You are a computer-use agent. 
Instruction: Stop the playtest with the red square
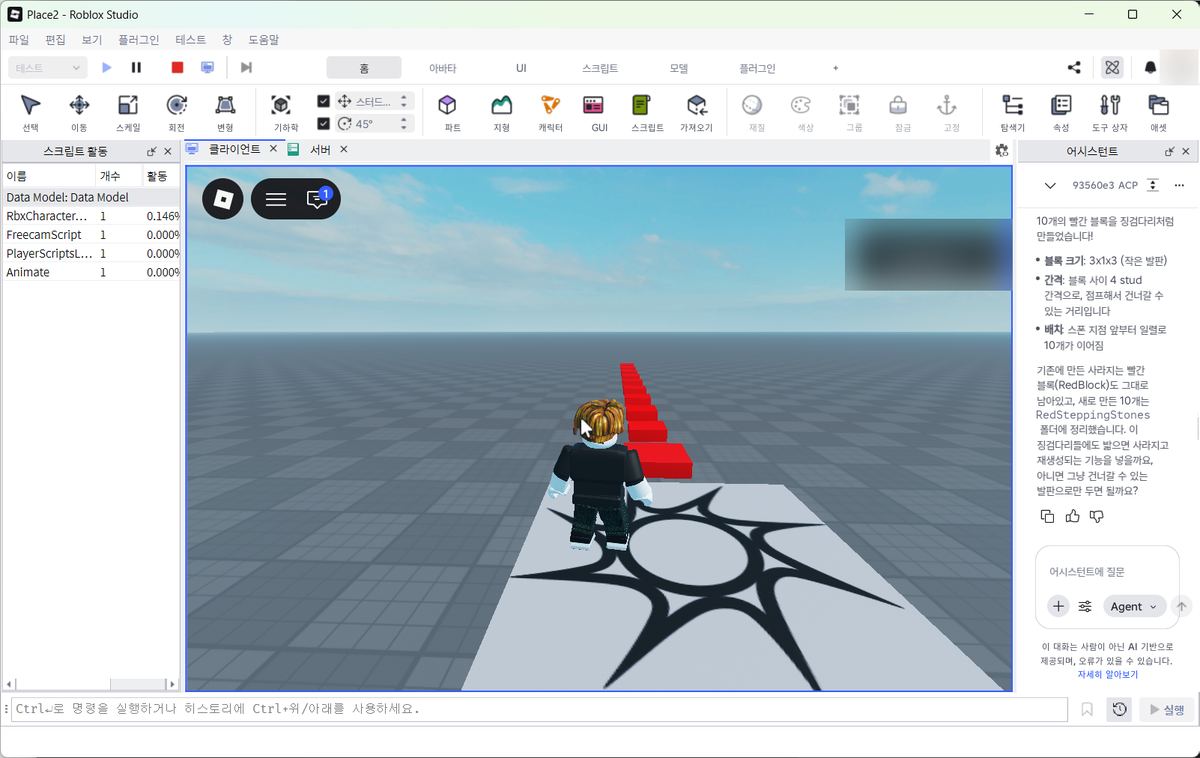(177, 67)
